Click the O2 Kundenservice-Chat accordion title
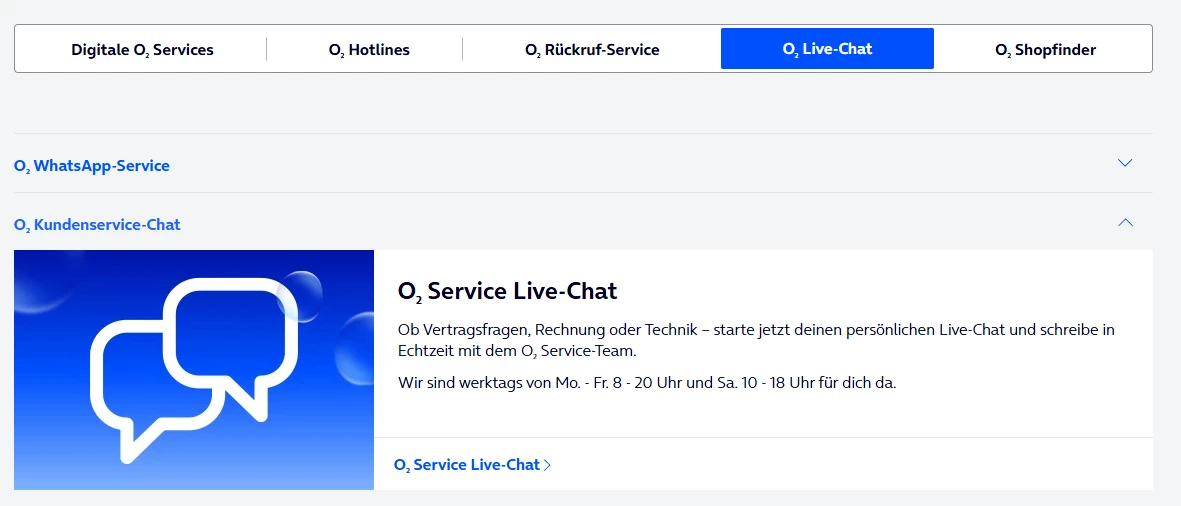The image size is (1181, 506). pyautogui.click(x=97, y=224)
